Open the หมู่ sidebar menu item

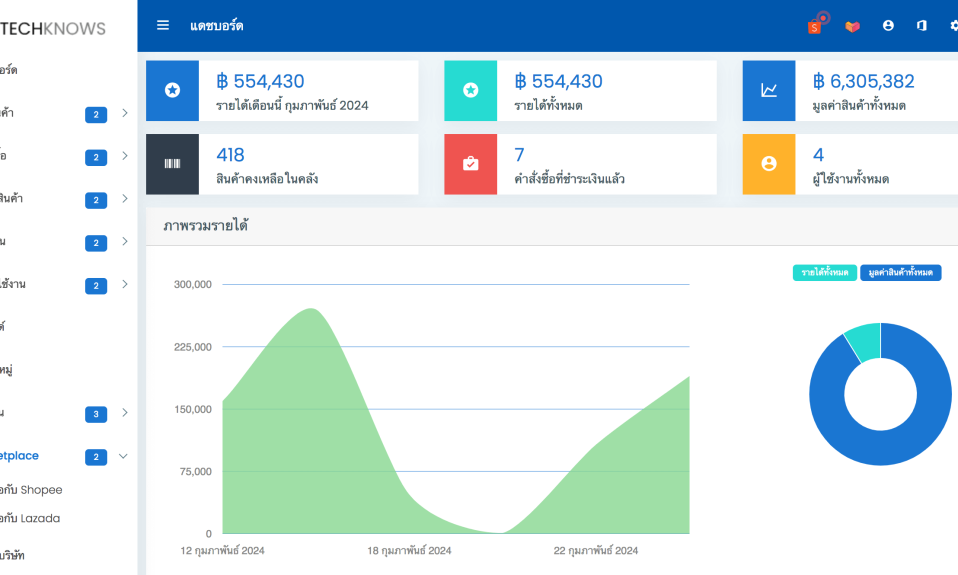point(6,370)
